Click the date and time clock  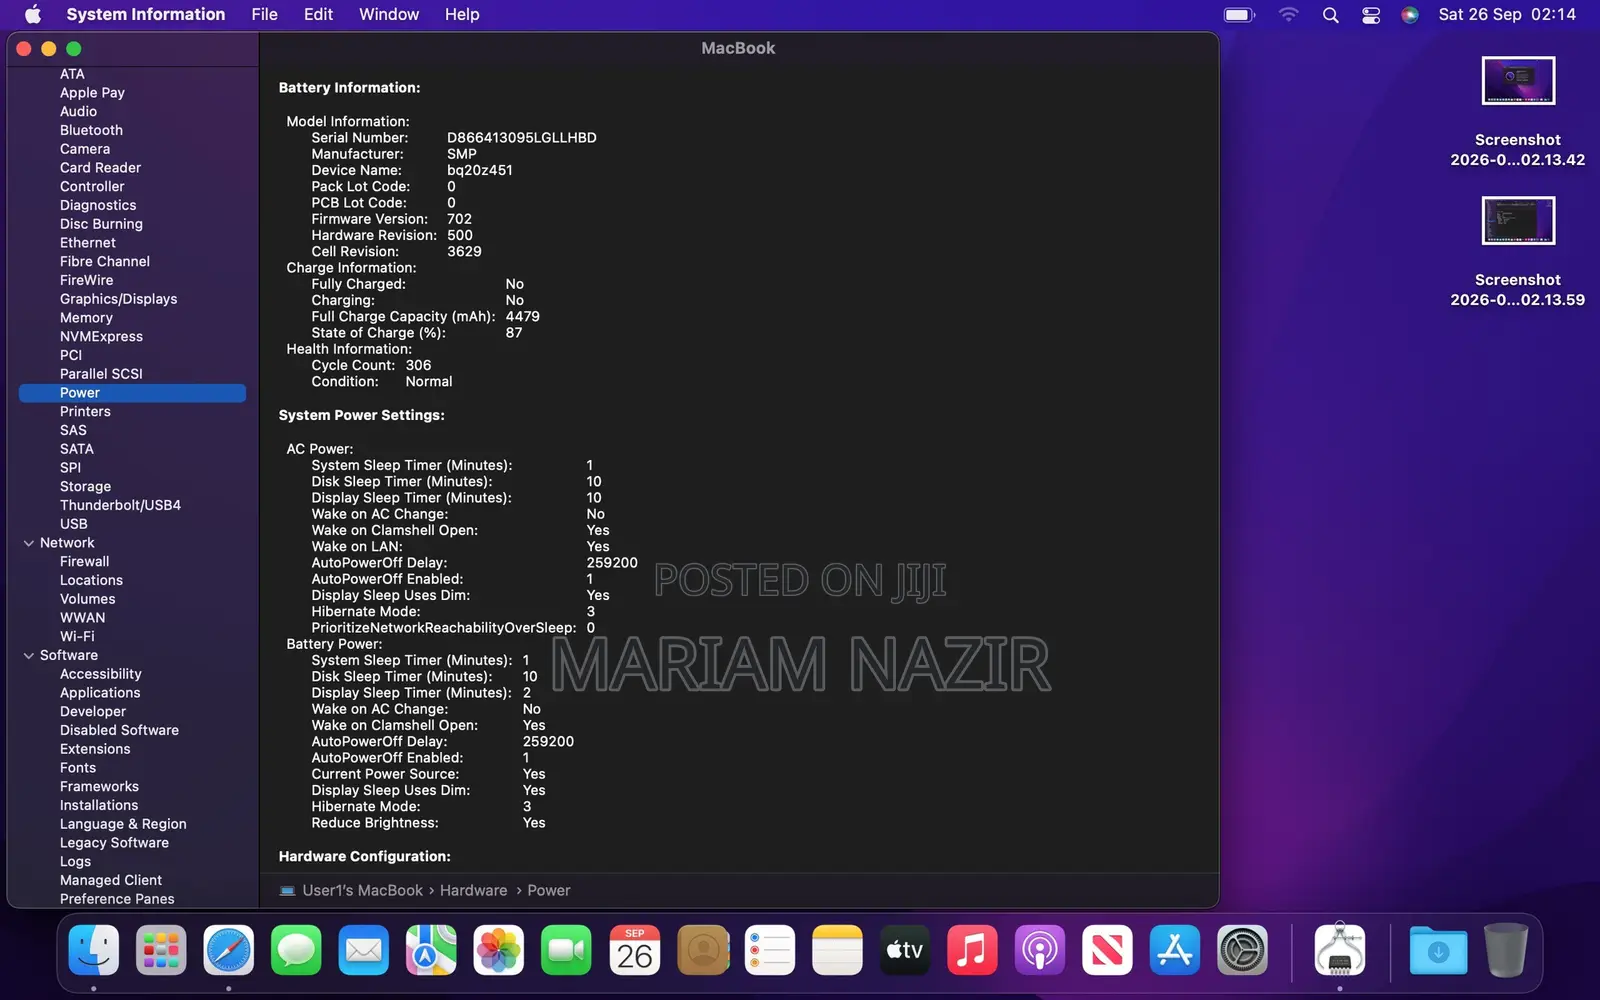(1507, 14)
